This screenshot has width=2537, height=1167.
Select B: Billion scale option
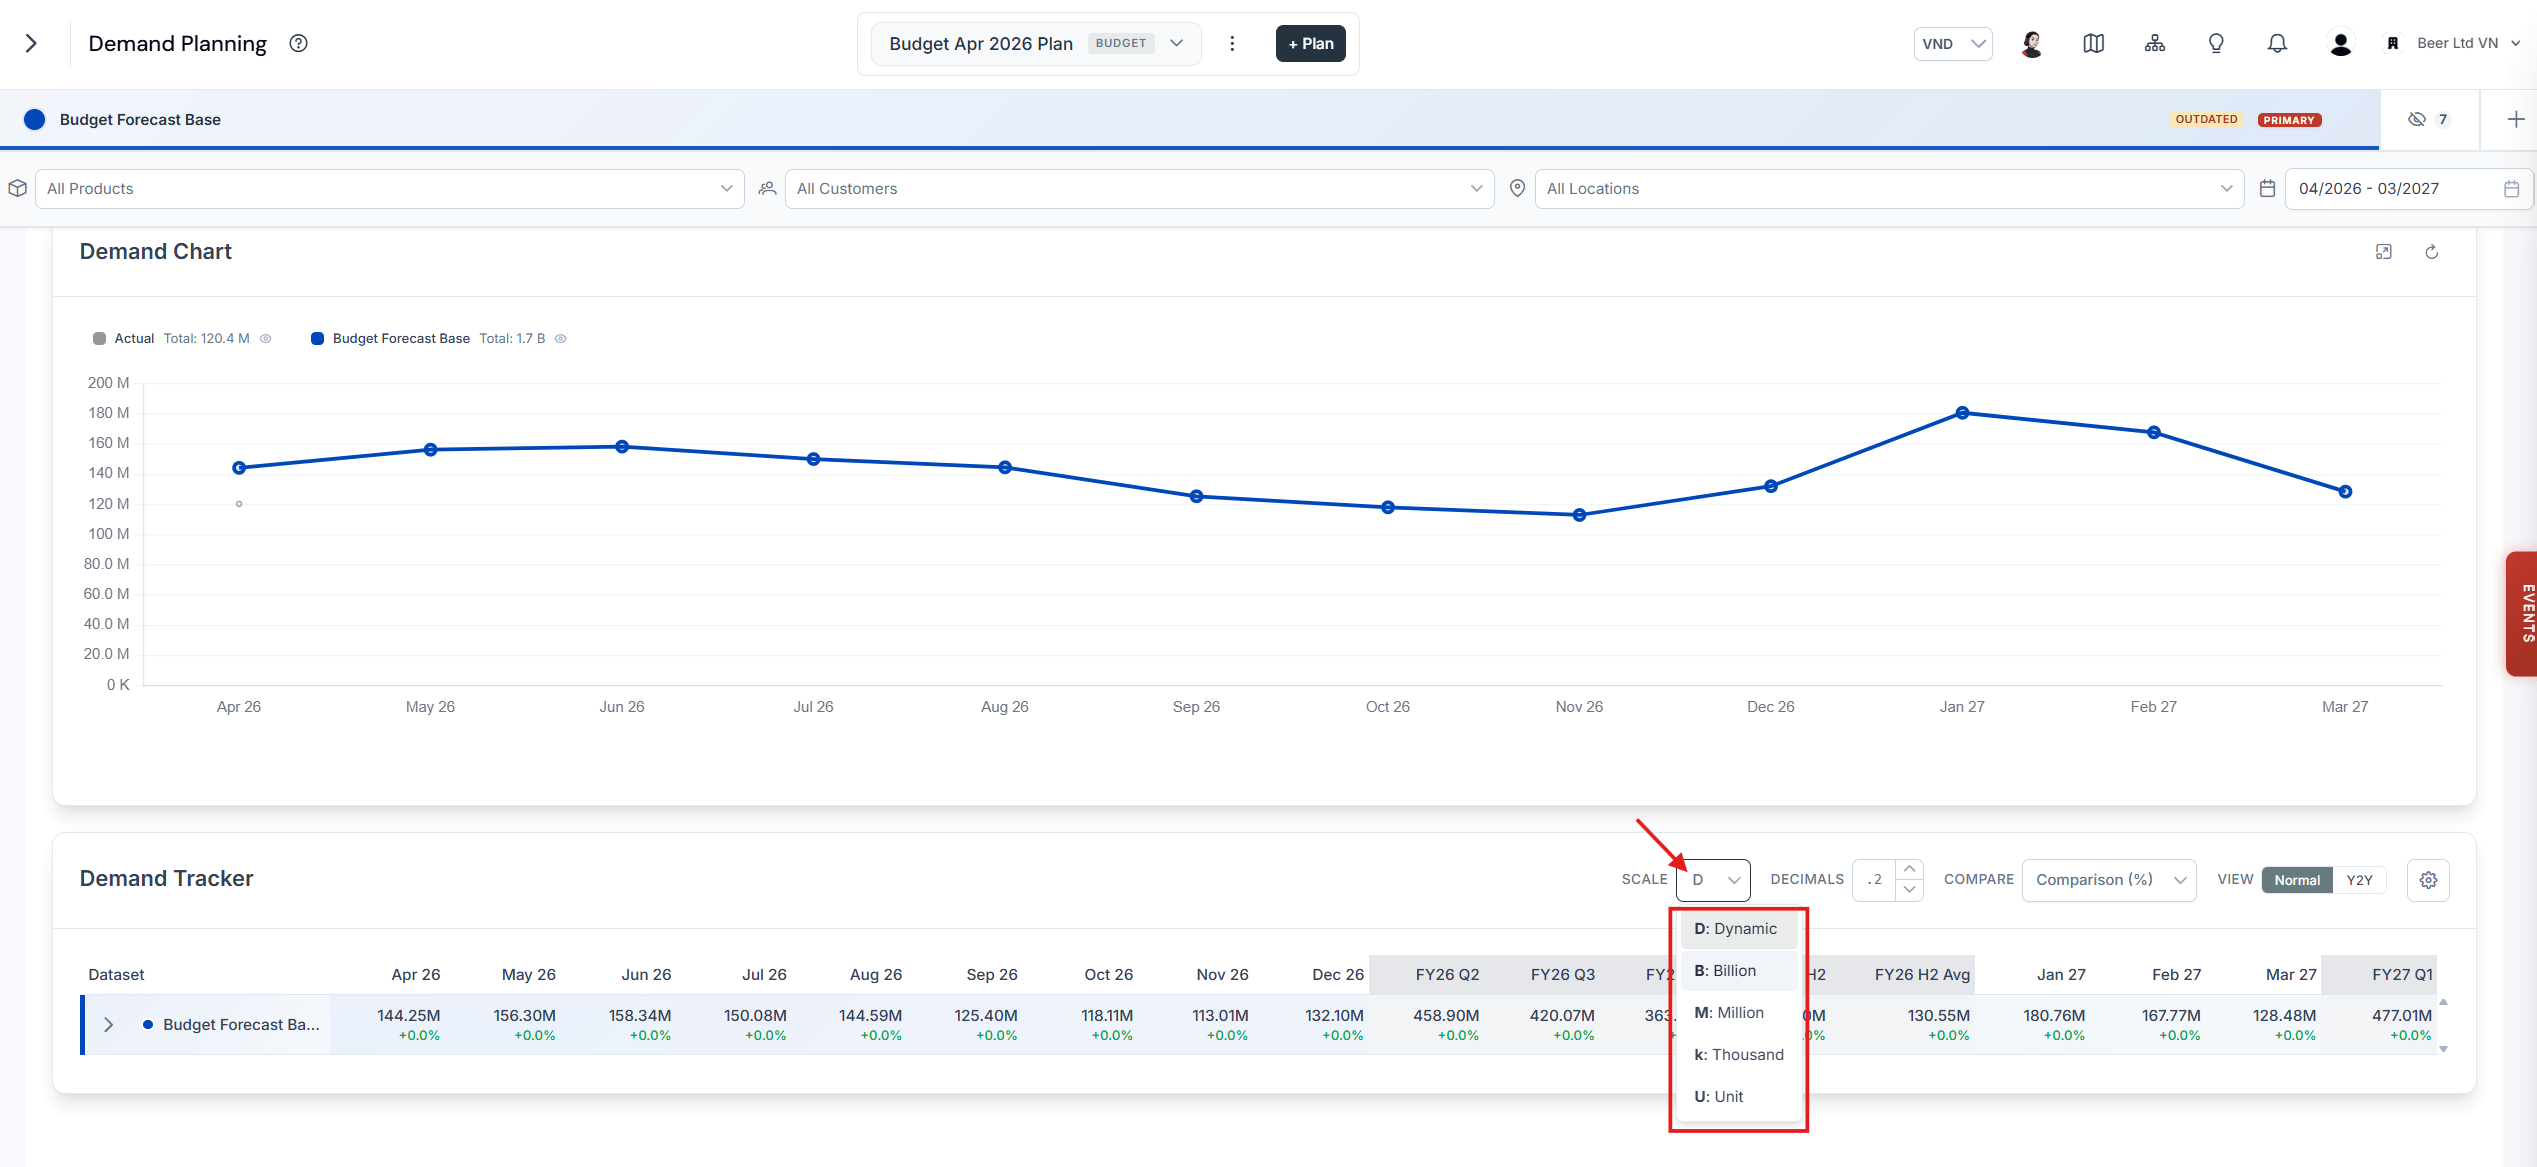coord(1738,971)
